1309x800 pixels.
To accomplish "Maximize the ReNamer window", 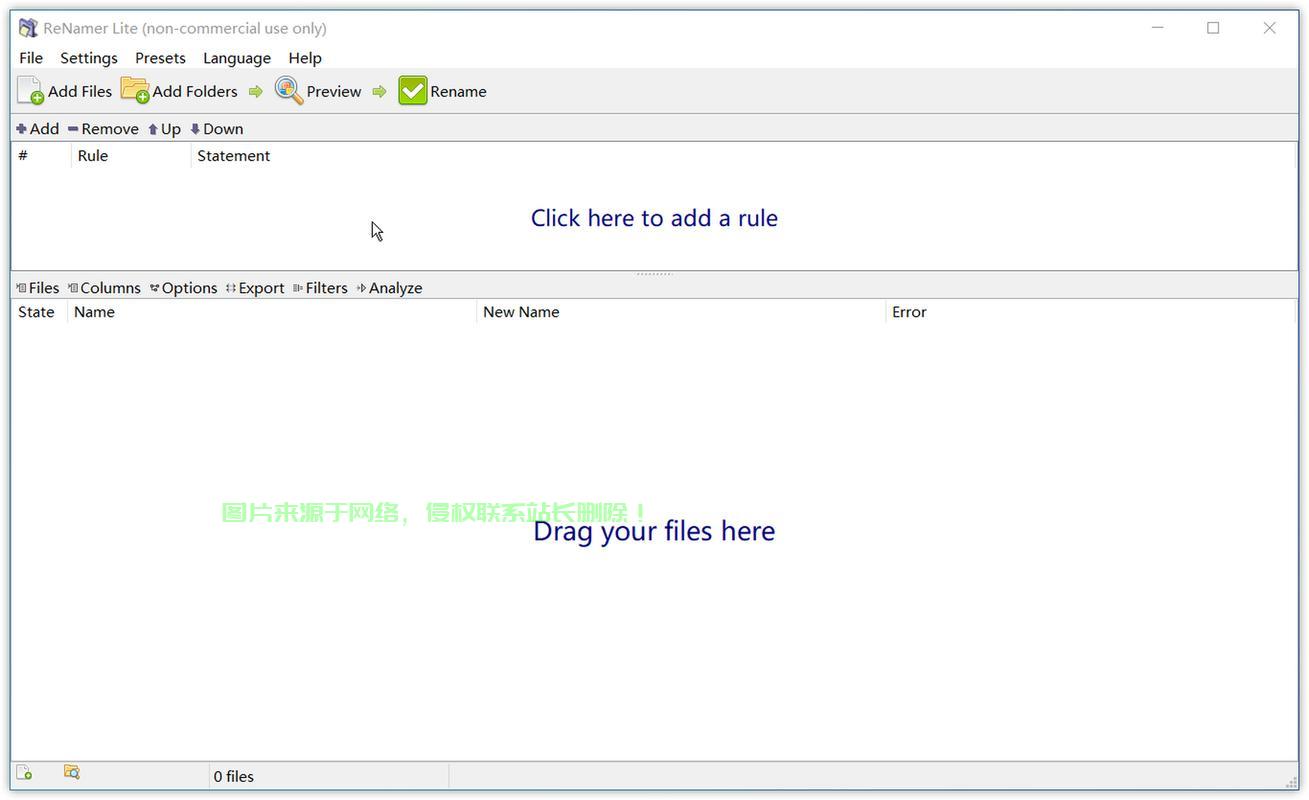I will (1213, 28).
